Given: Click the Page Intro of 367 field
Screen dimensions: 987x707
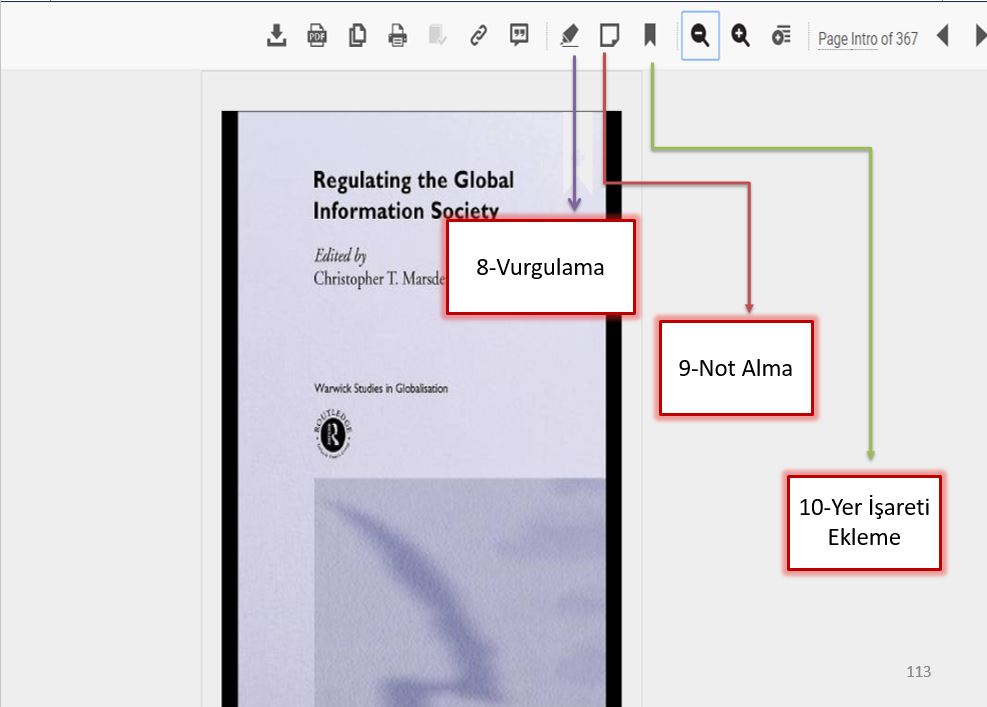Looking at the screenshot, I should point(867,39).
